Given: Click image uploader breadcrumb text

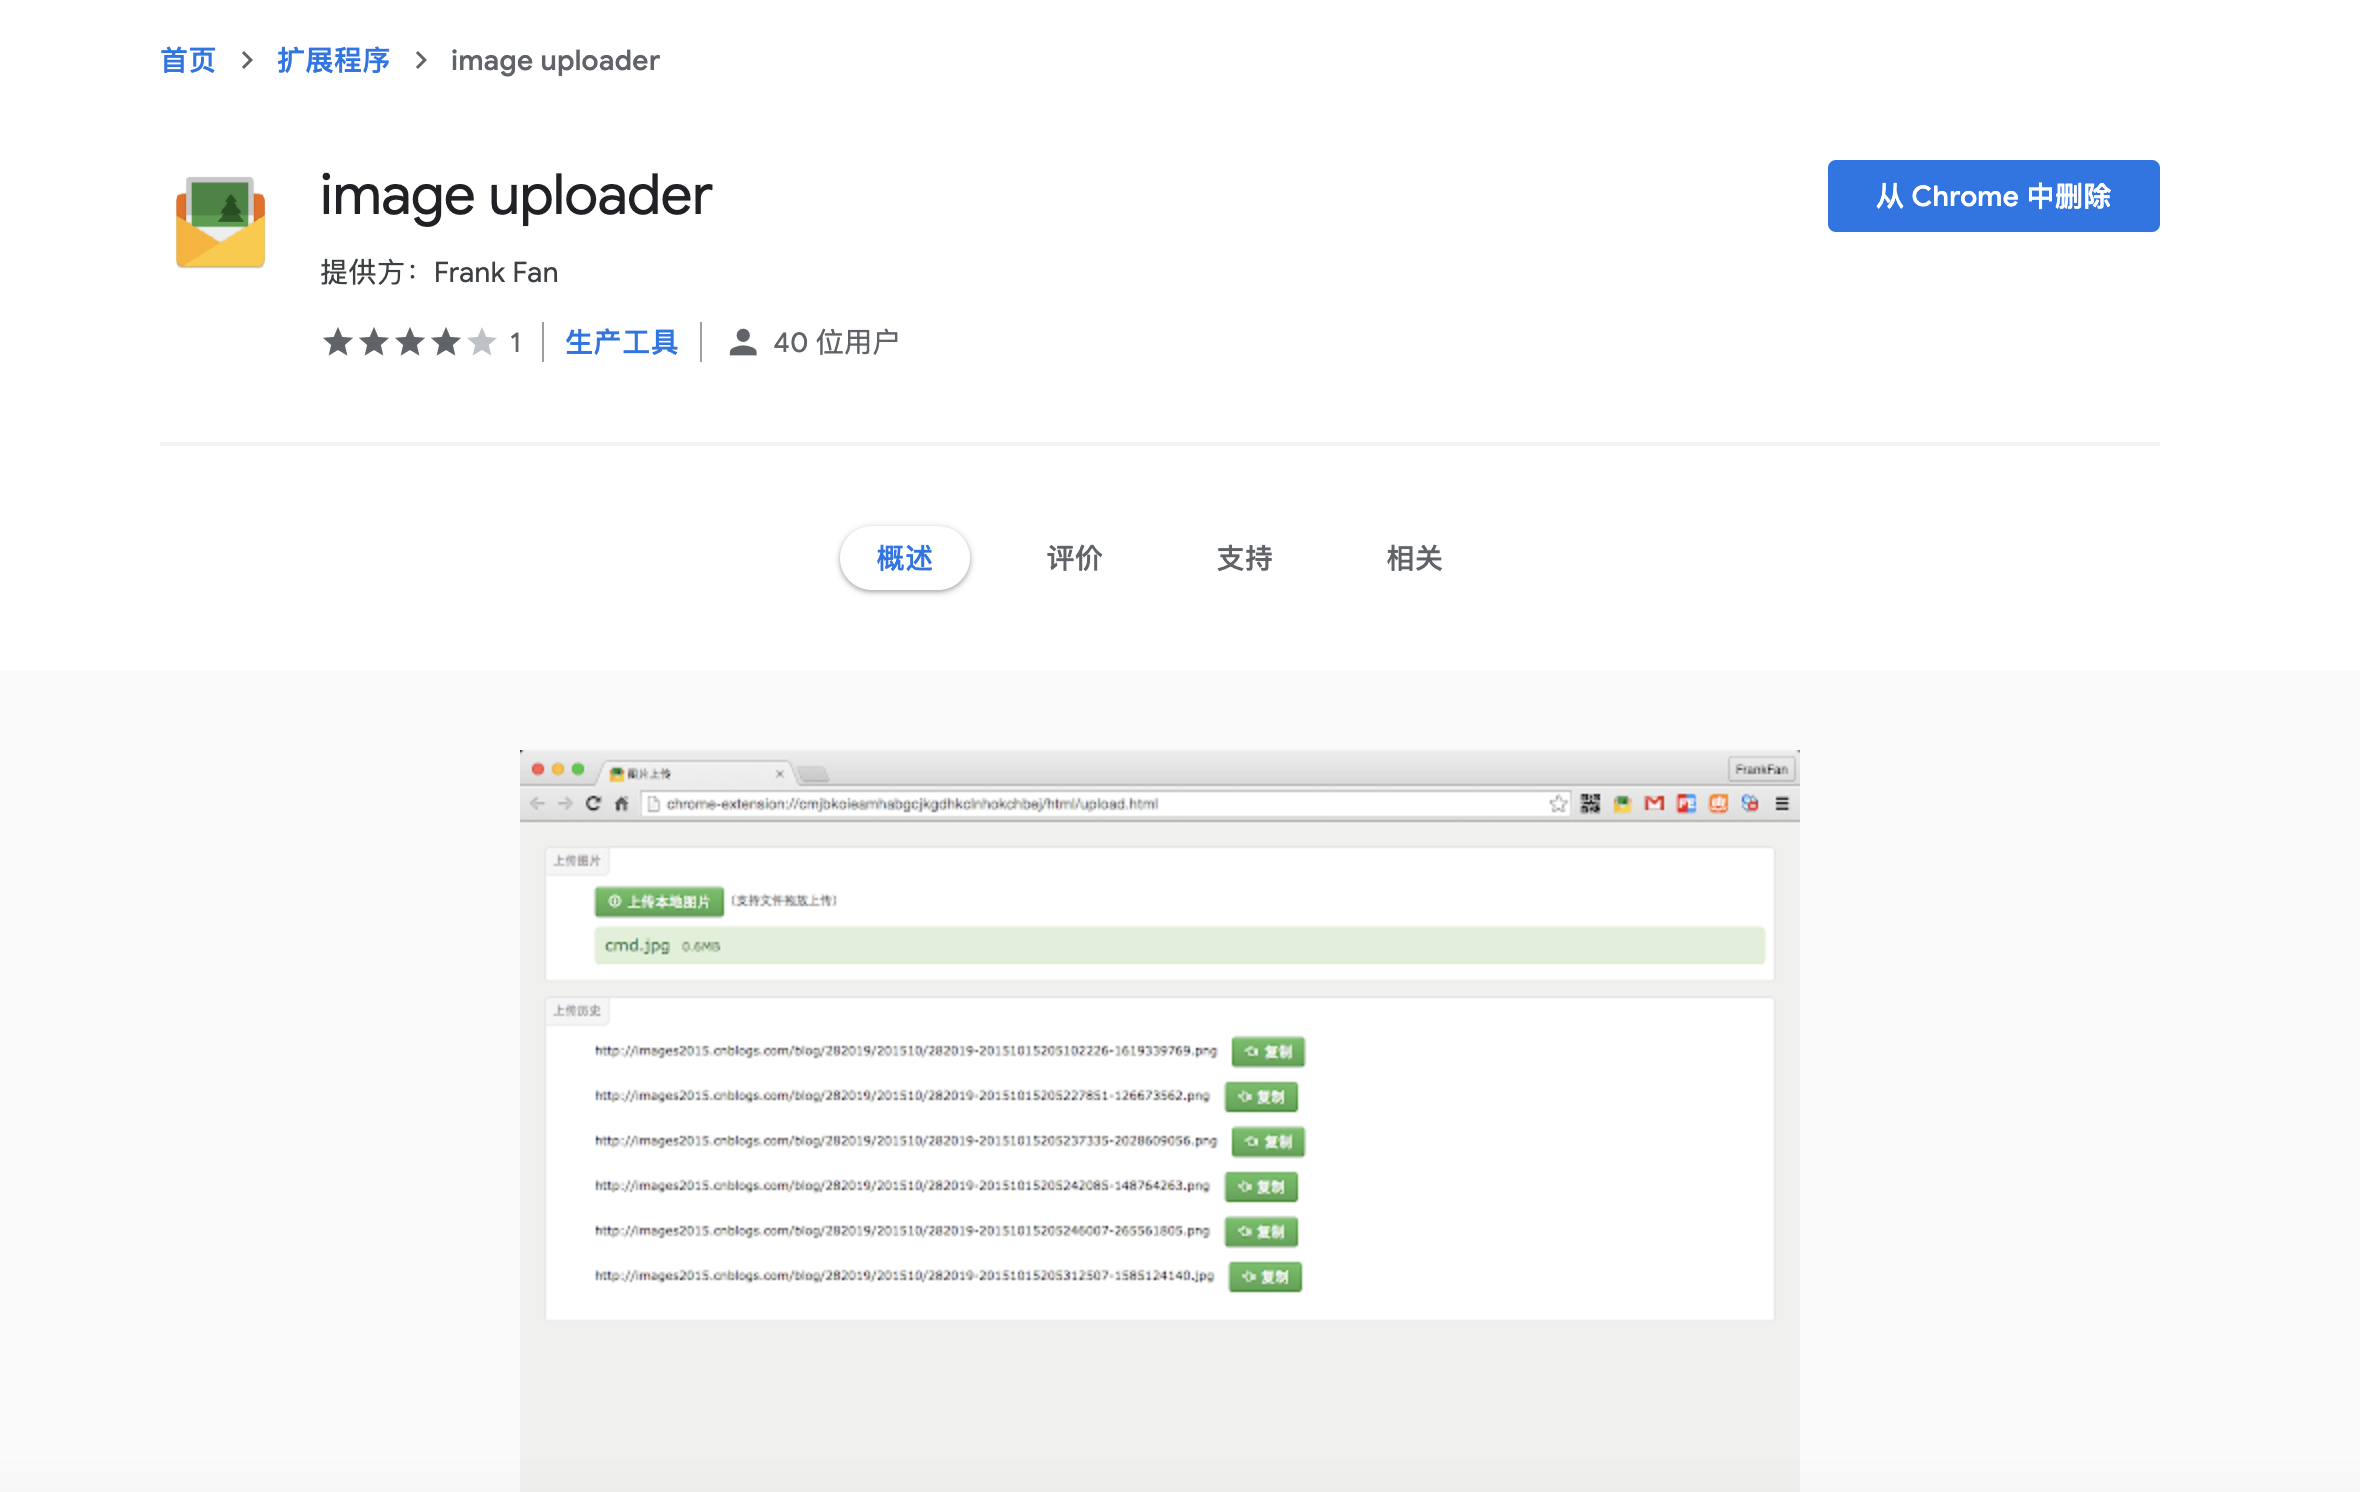Looking at the screenshot, I should (555, 61).
